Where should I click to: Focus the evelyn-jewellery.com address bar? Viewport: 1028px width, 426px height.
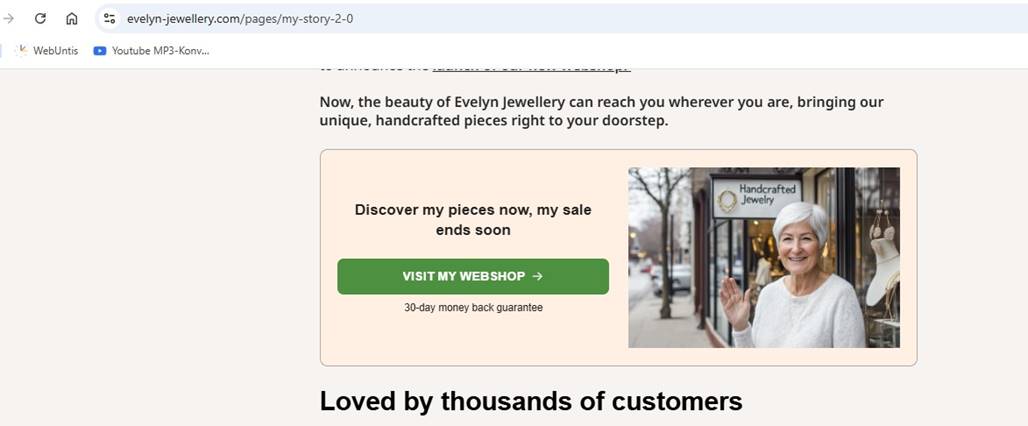pyautogui.click(x=400, y=18)
